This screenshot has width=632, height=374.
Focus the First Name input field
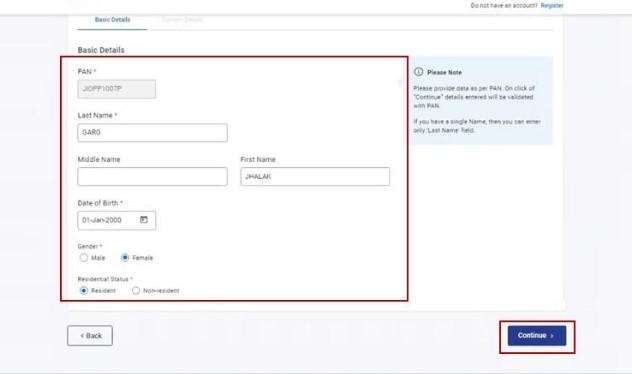(x=315, y=177)
